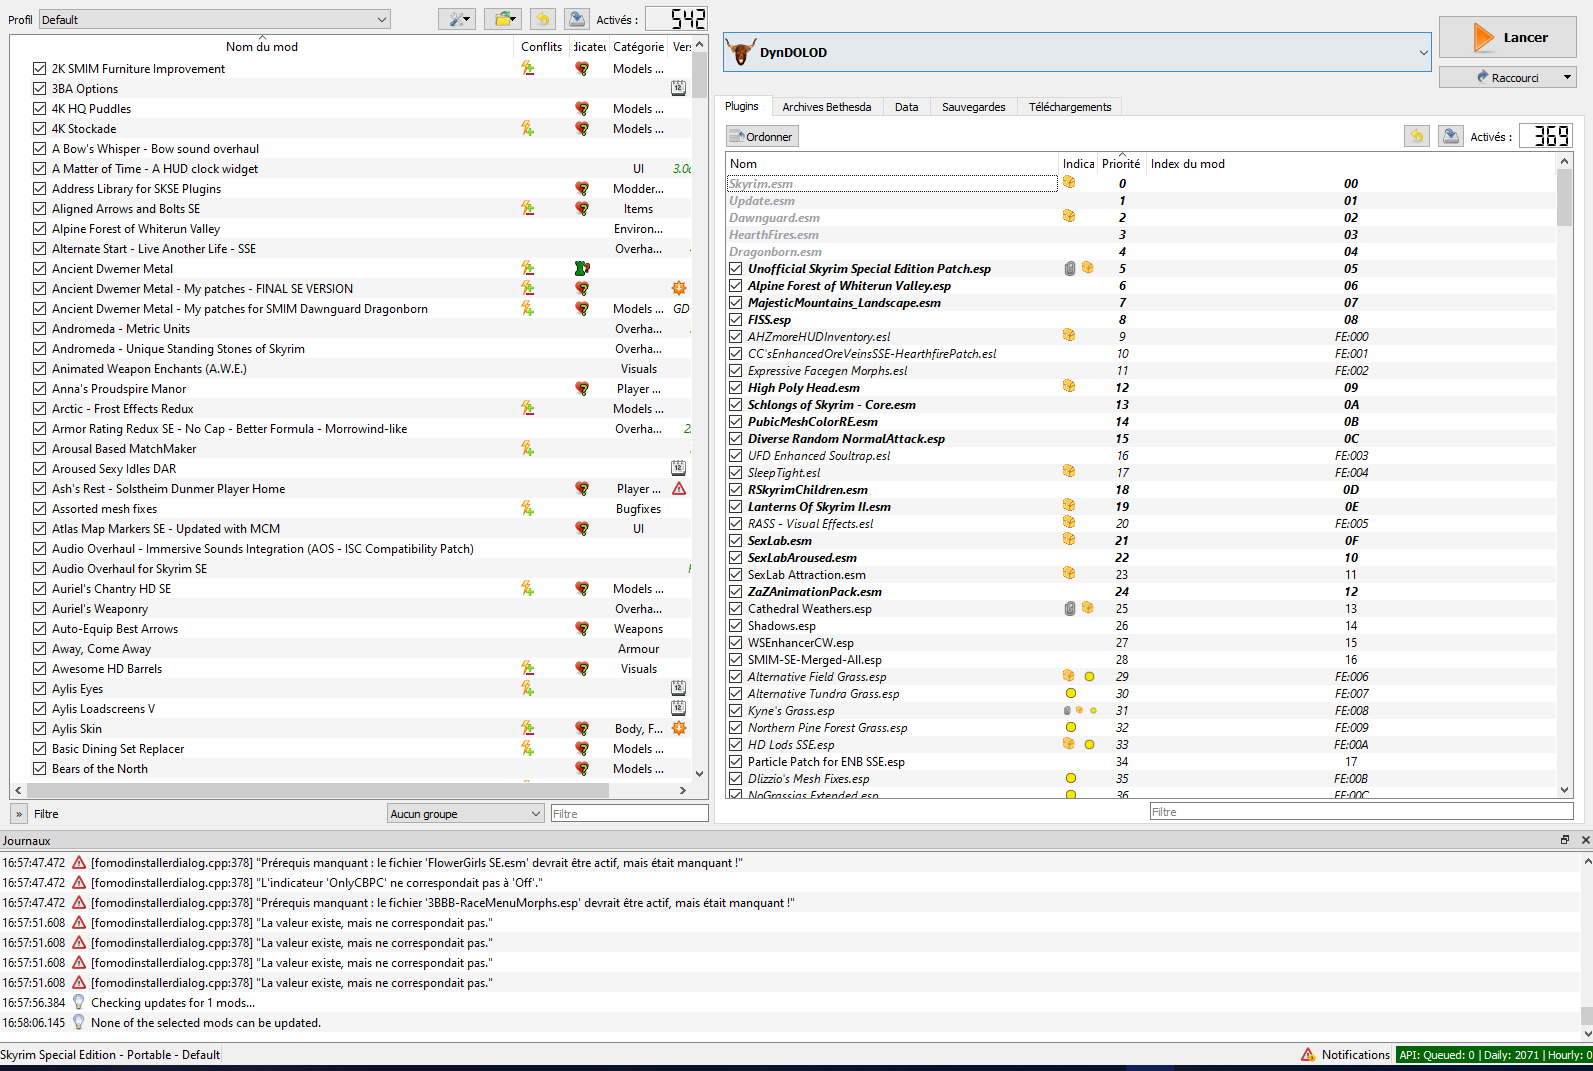Expand the Filtre side panel arrow button
Screen dimensions: 1593x1071
click(x=19, y=814)
